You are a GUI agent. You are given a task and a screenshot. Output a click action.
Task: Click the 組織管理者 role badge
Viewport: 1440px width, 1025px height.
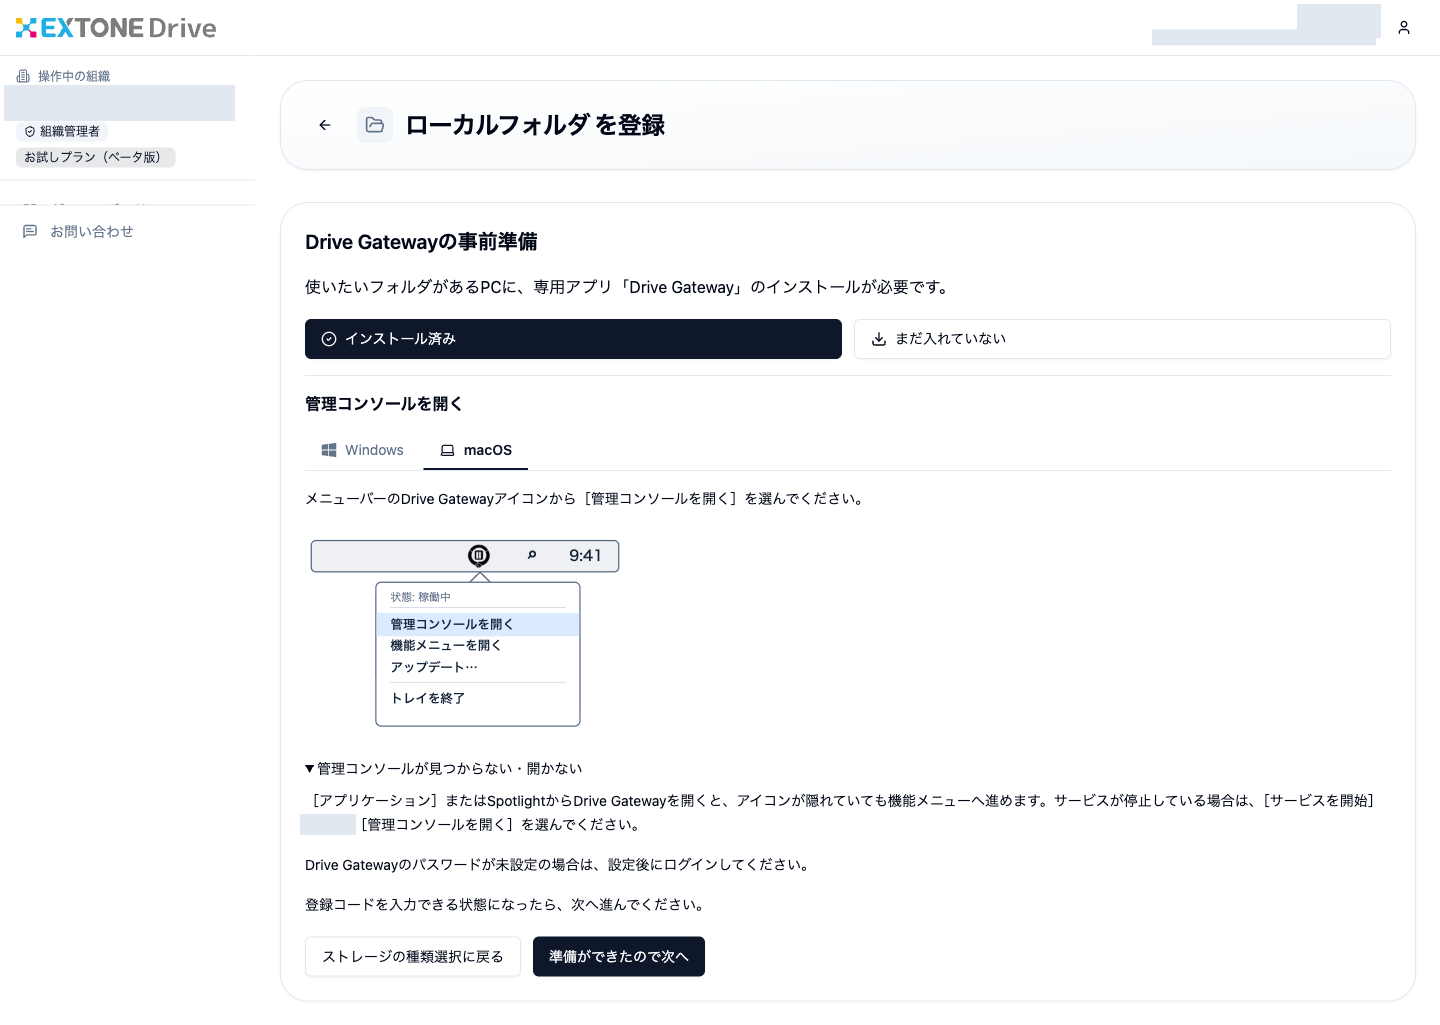click(62, 131)
